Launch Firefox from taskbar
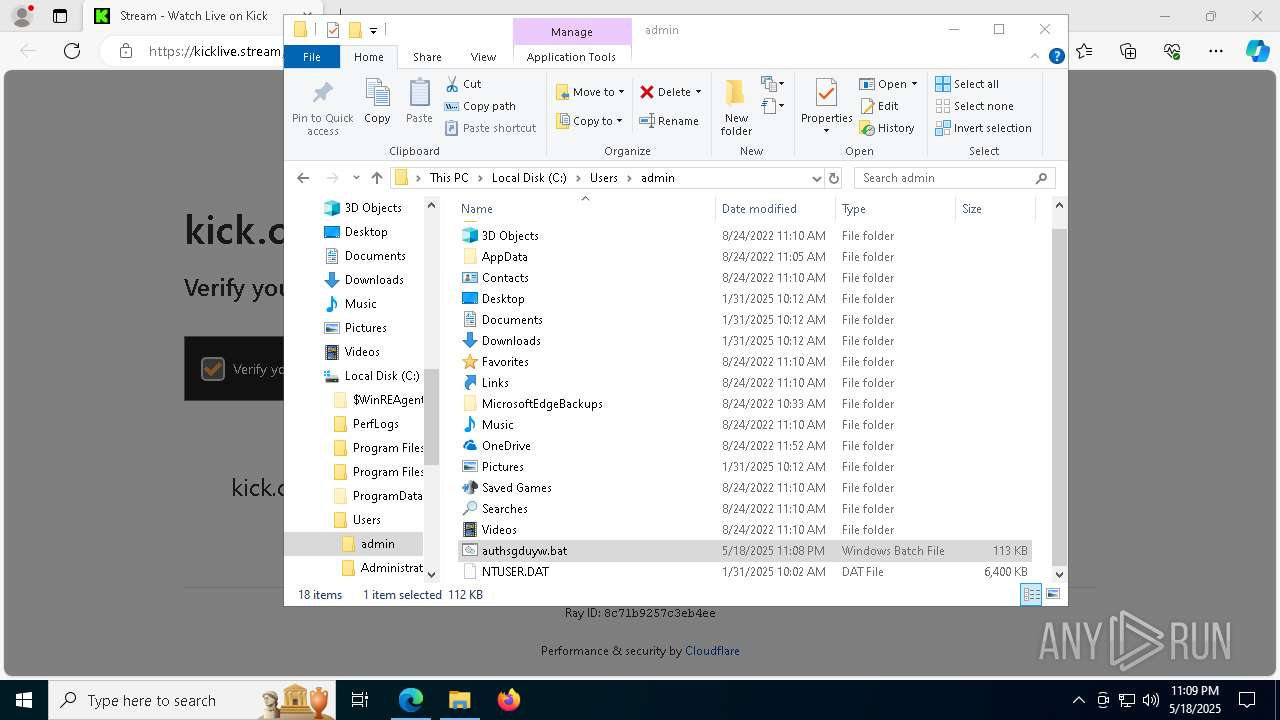Screen dimensions: 1280x720 coord(508,700)
